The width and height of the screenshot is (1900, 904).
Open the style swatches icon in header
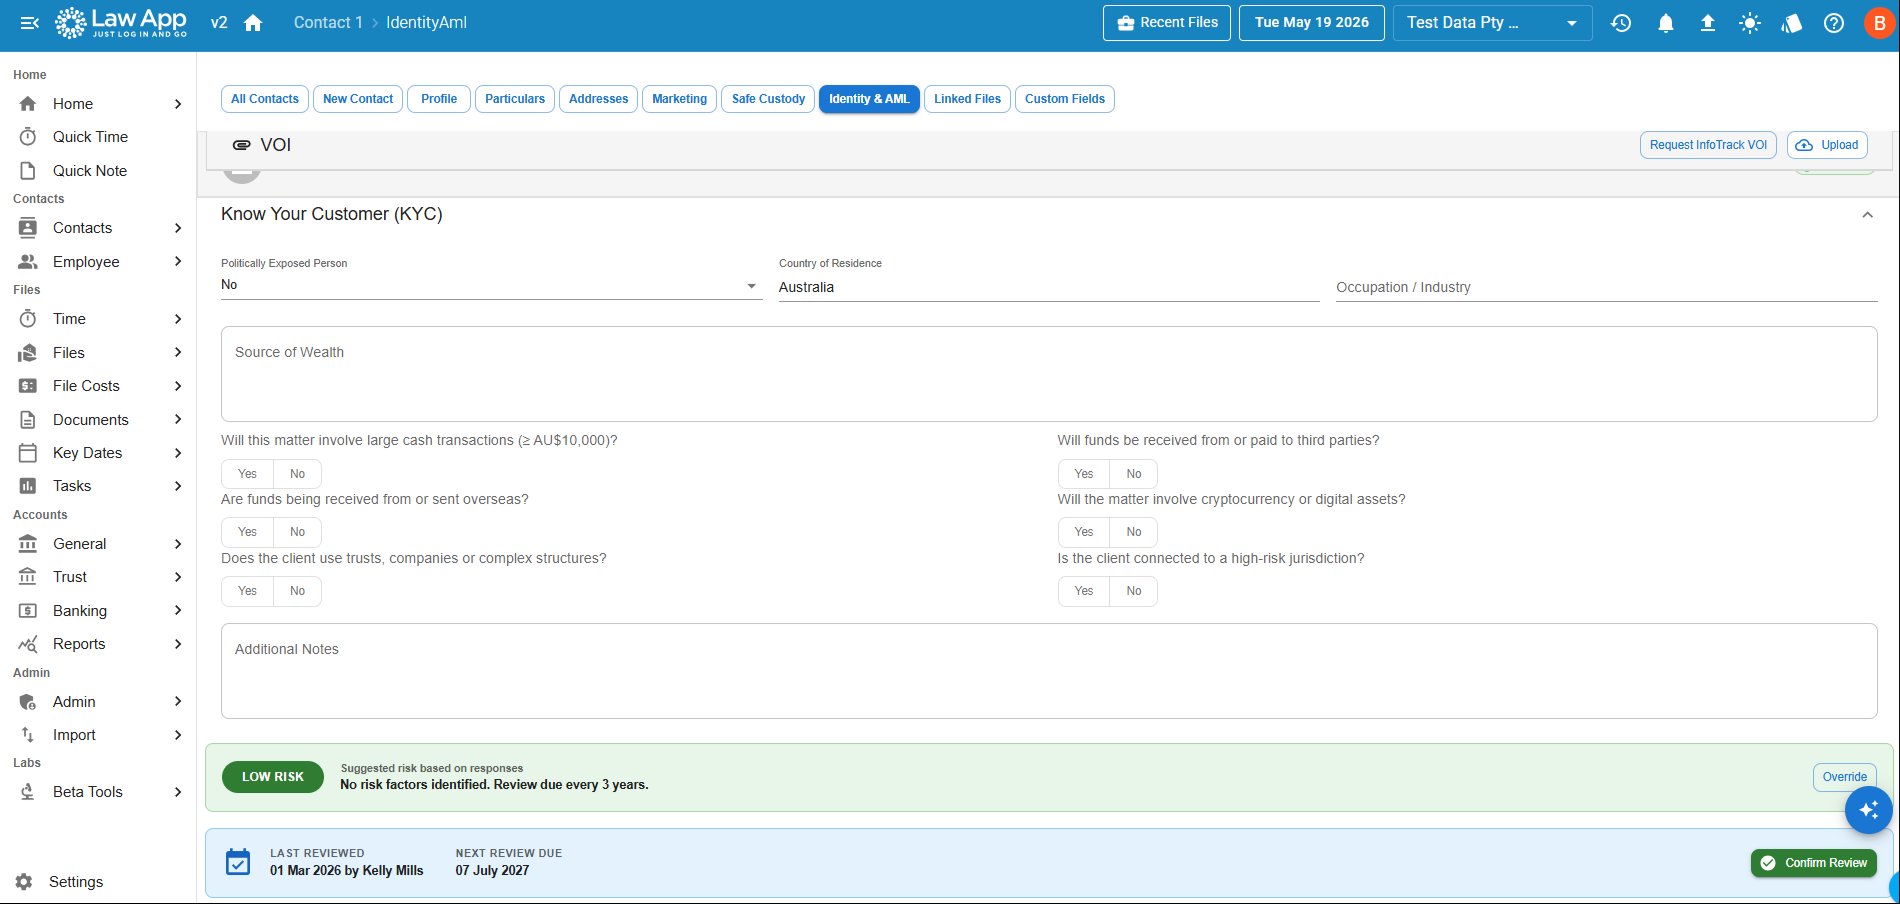1791,22
